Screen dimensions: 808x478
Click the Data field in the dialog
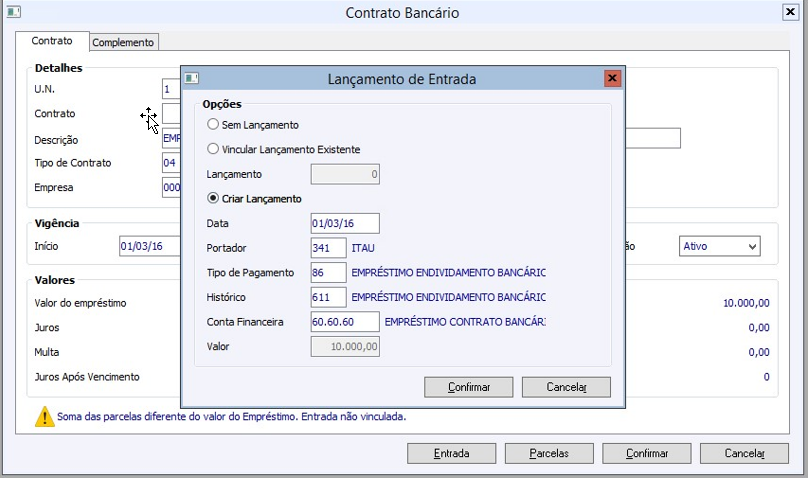[345, 223]
